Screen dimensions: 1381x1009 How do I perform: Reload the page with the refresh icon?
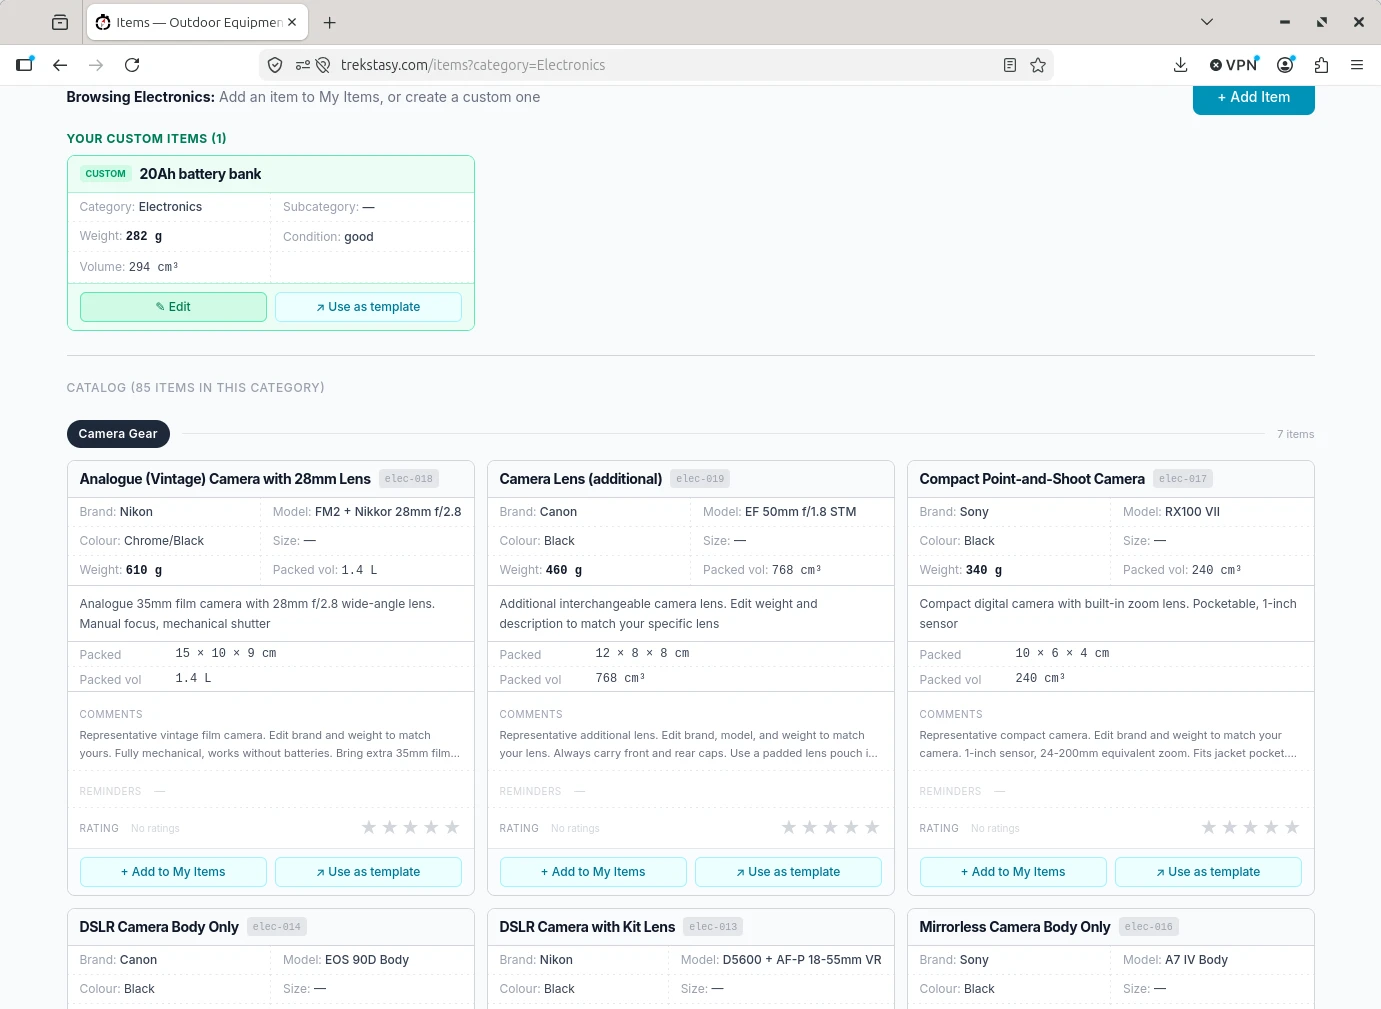[132, 65]
